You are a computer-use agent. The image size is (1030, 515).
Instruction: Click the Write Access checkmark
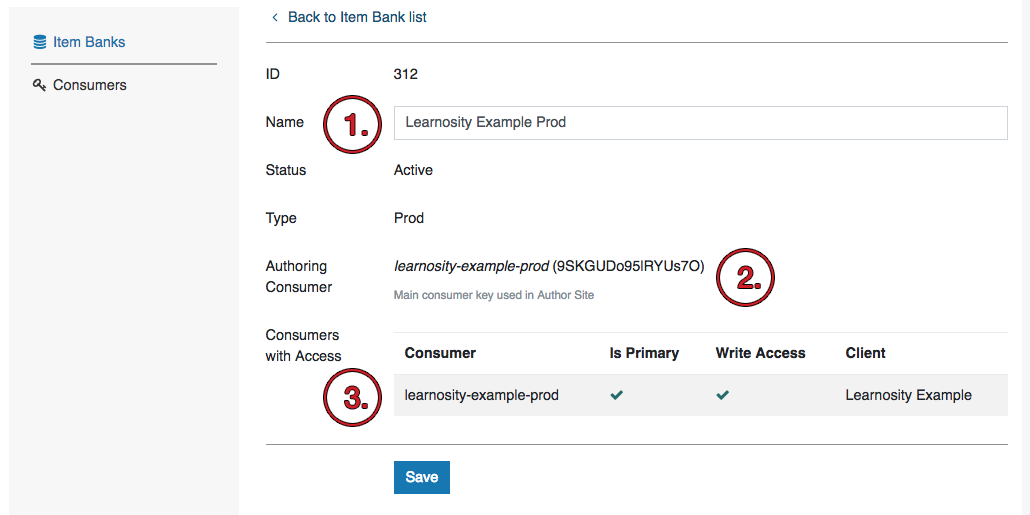click(x=723, y=395)
